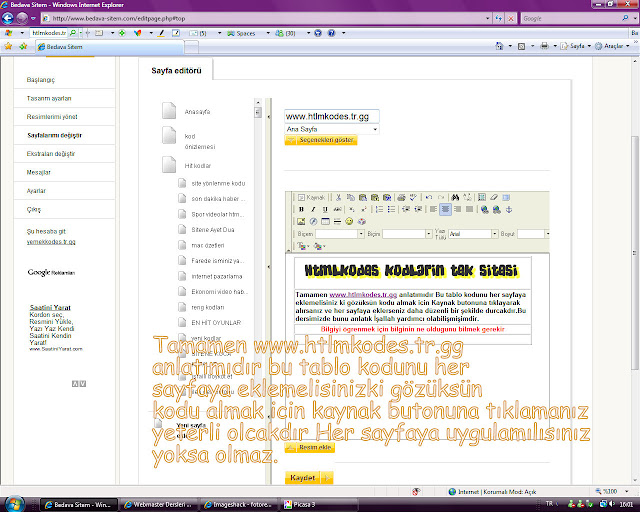
Task: Open the text color picker
Action: (303, 246)
